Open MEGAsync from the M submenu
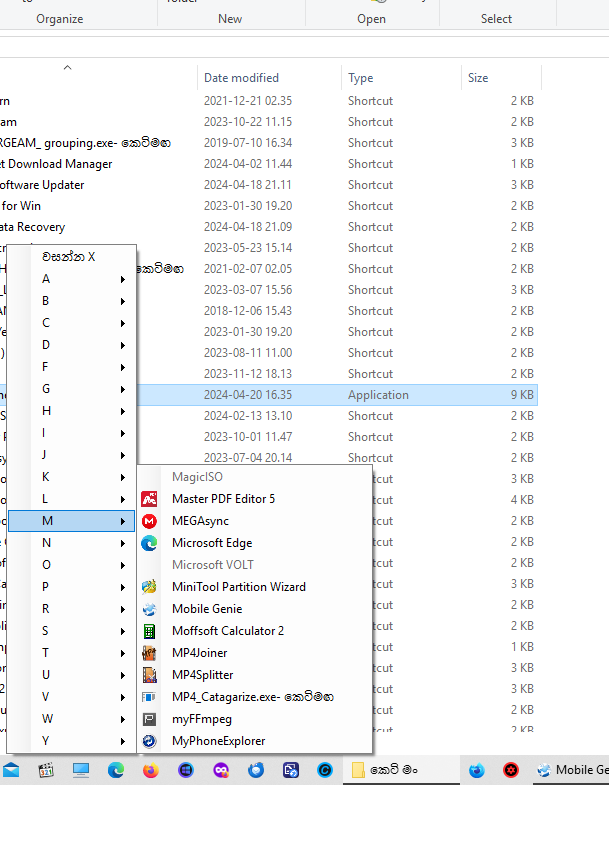This screenshot has height=843, width=609. pos(254,521)
